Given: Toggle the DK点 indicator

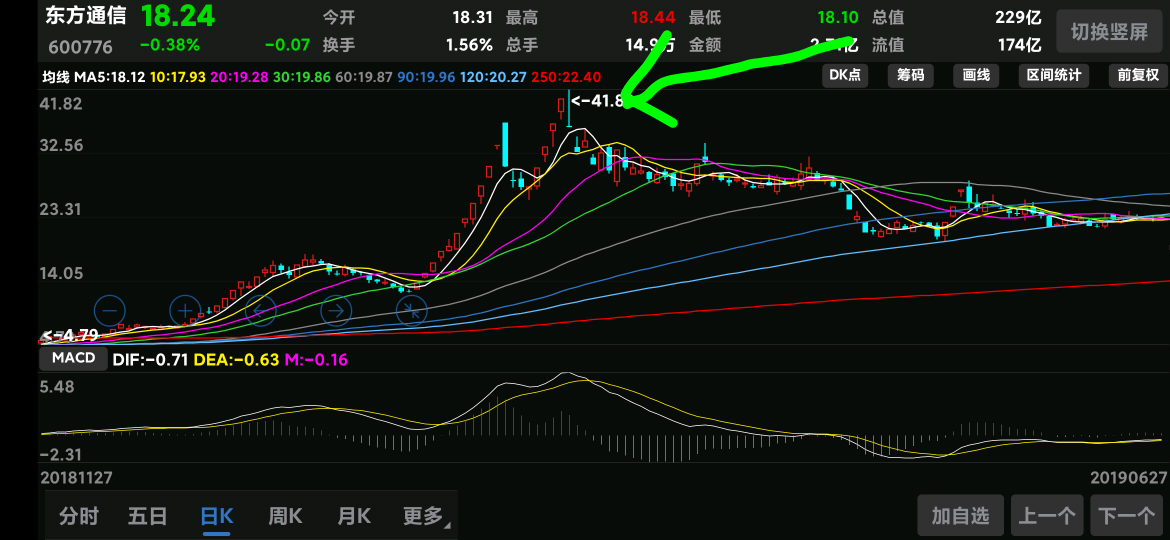Looking at the screenshot, I should coord(845,75).
